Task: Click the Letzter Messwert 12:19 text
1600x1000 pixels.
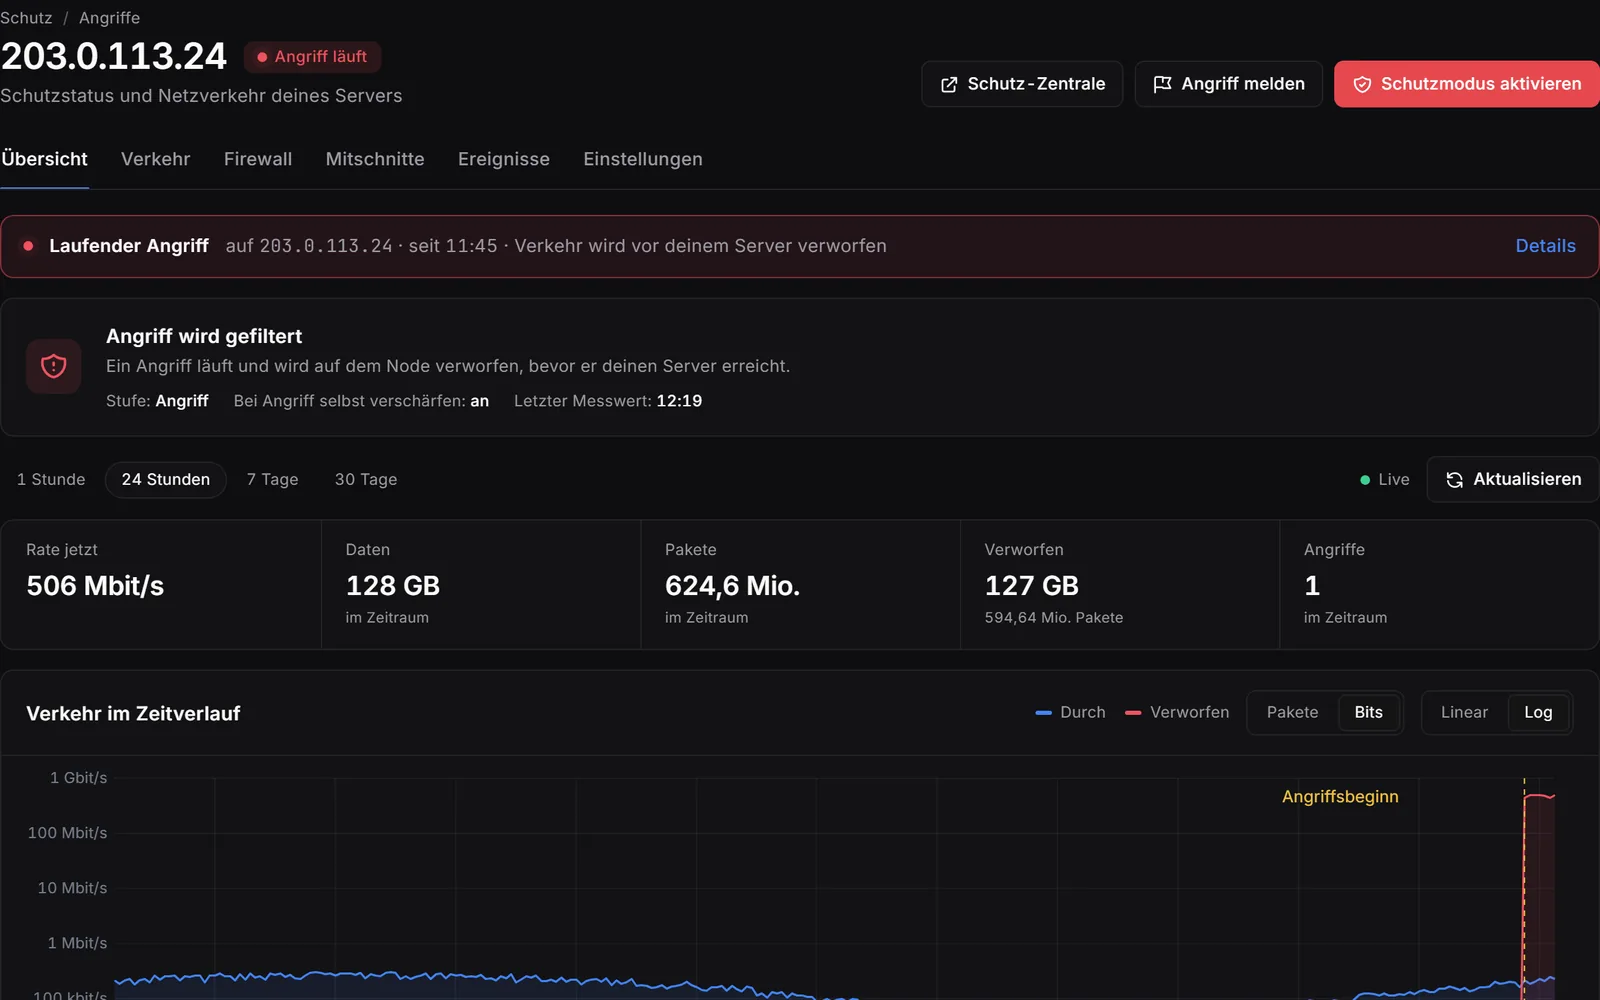Action: [x=608, y=401]
